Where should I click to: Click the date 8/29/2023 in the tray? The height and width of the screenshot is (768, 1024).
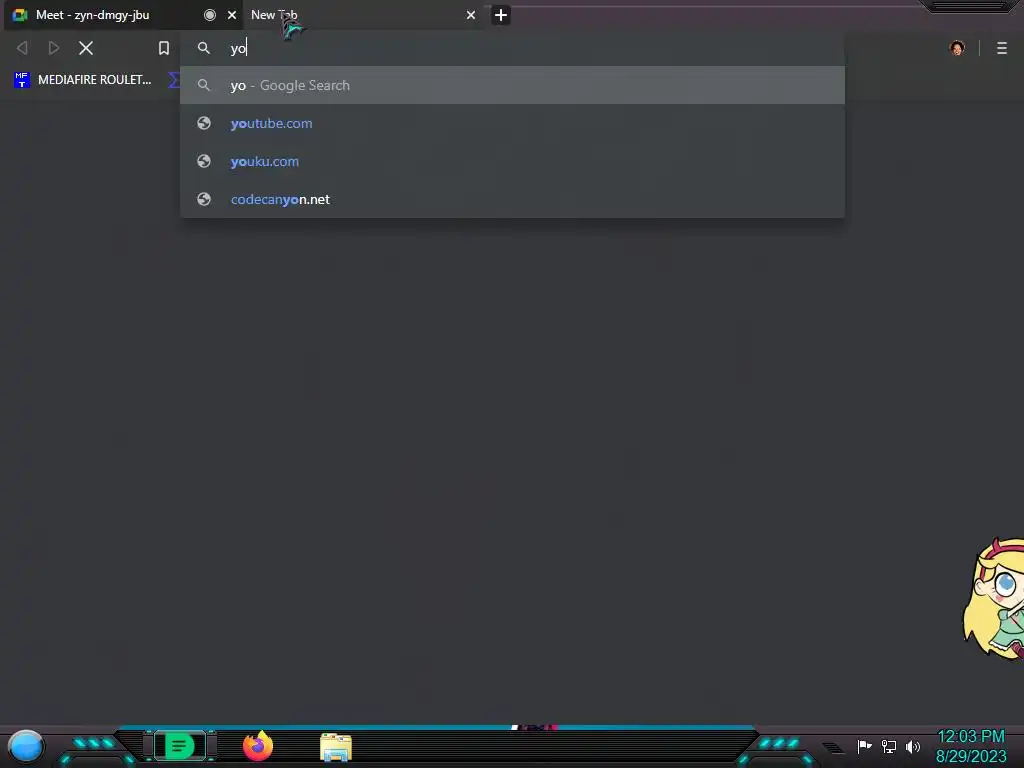click(x=970, y=756)
